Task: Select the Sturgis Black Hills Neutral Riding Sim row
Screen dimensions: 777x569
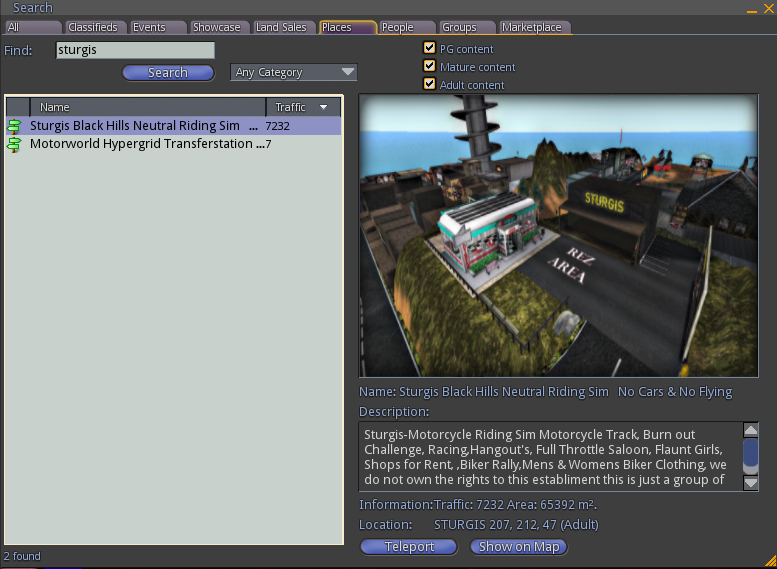Action: click(x=173, y=126)
